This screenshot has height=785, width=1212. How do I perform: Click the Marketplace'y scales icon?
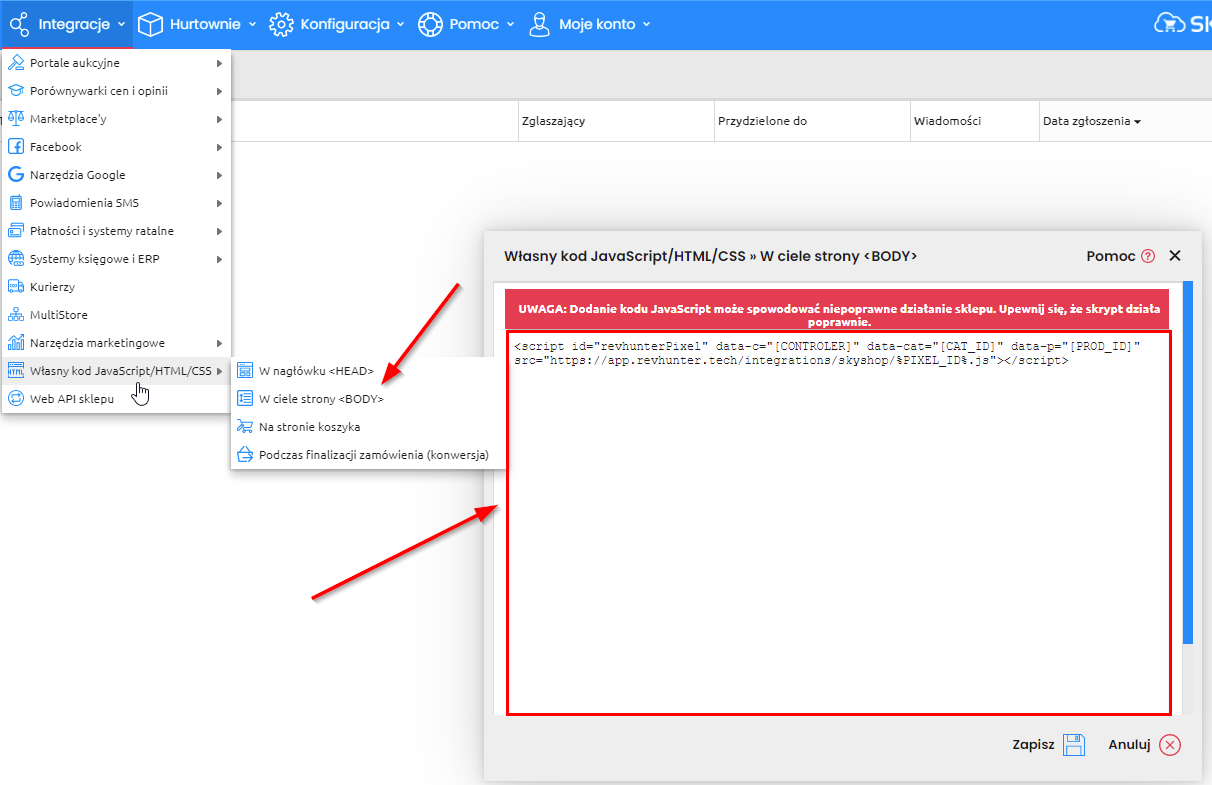pyautogui.click(x=16, y=119)
